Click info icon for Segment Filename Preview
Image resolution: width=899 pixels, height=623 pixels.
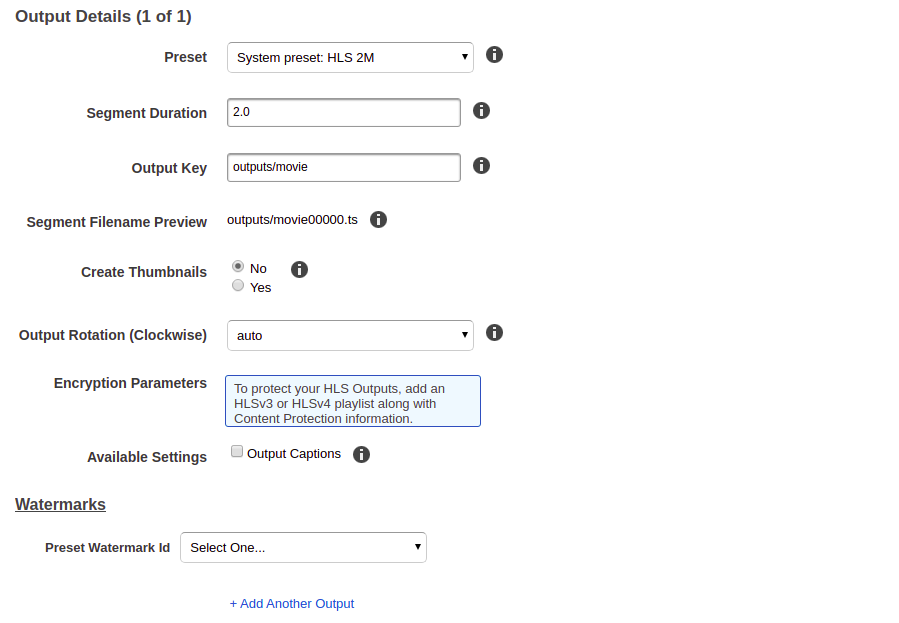(378, 220)
